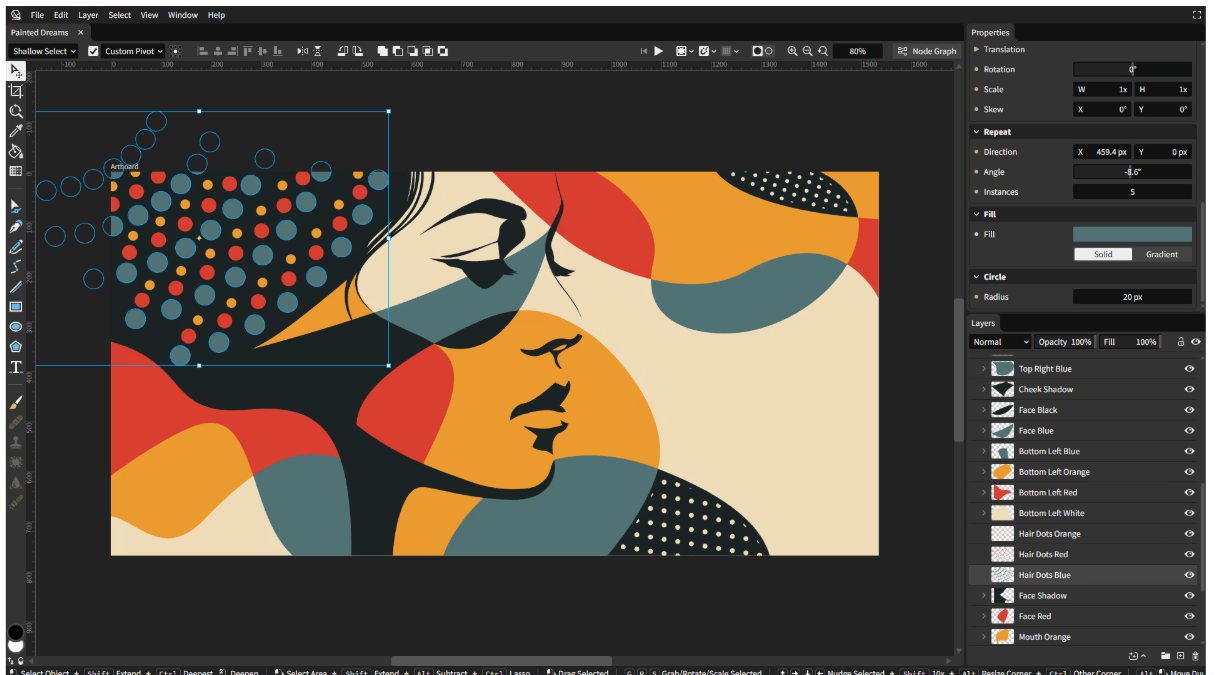Image resolution: width=1215 pixels, height=675 pixels.
Task: Select the Hair Dots Orange layer
Action: pos(1084,534)
